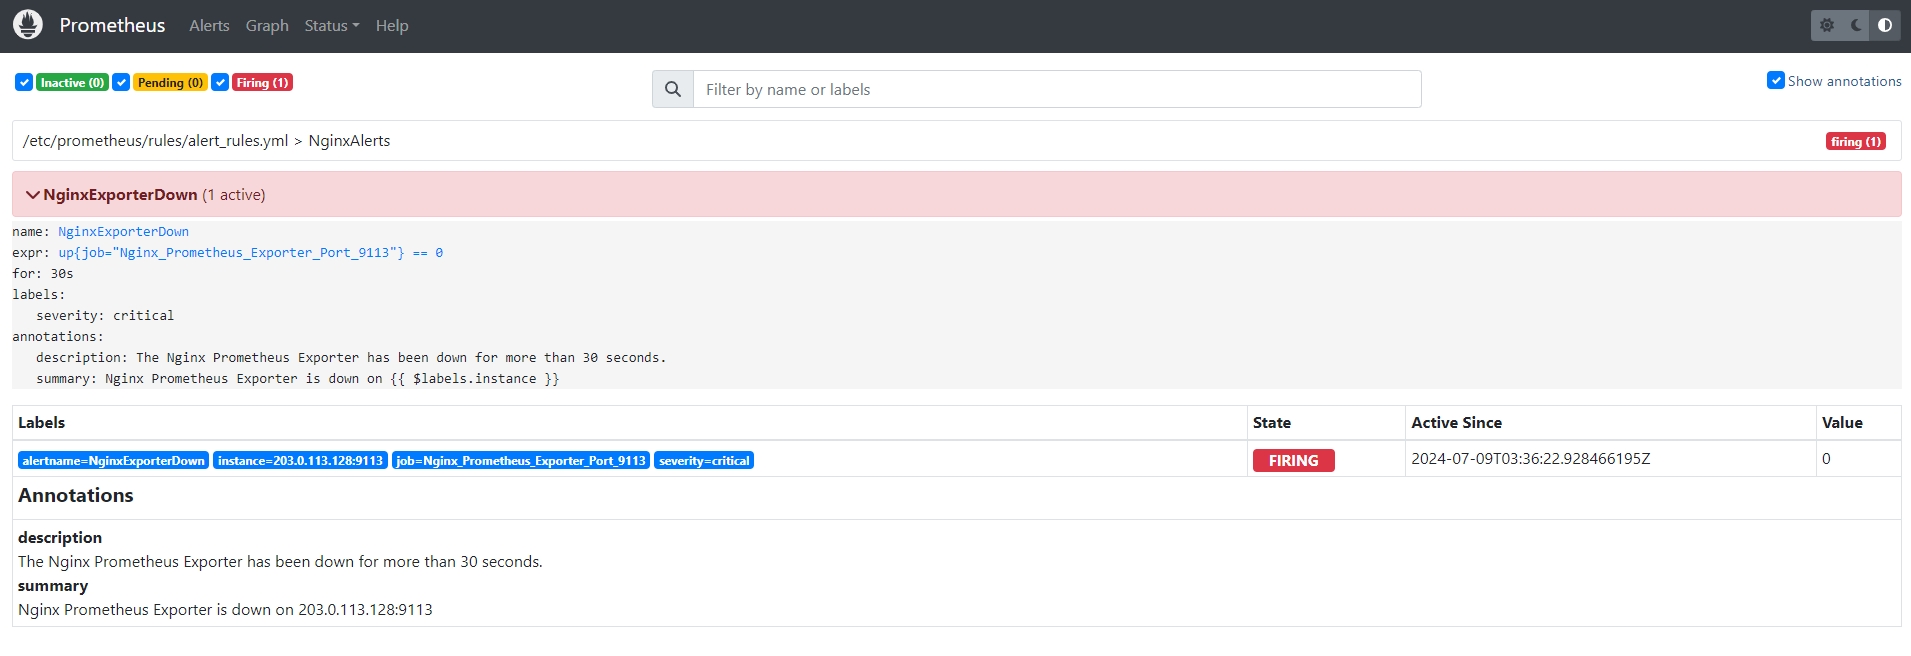
Task: Click the Prometheus flame logo
Action: [x=28, y=25]
